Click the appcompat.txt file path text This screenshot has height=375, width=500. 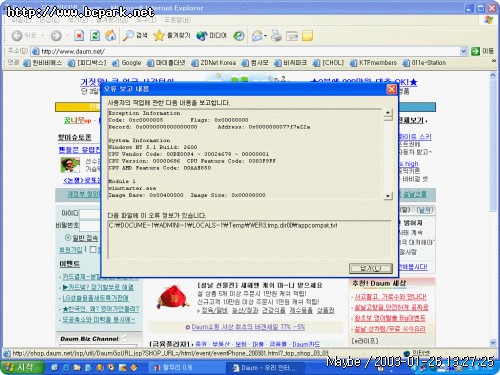[223, 225]
